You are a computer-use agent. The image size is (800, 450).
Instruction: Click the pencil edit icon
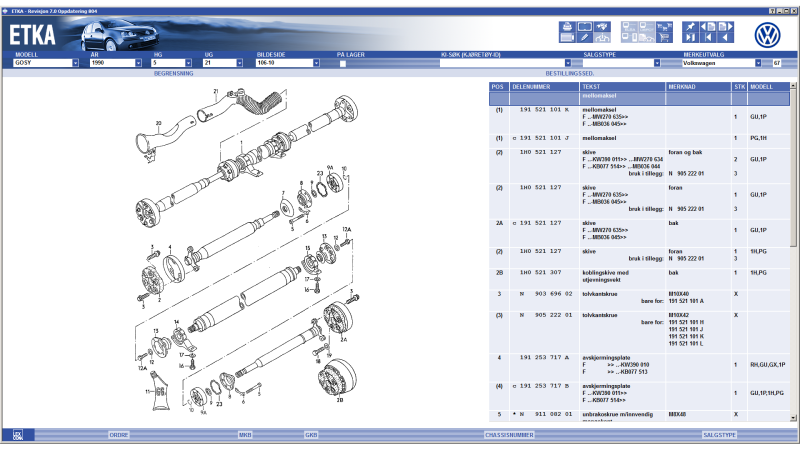[x=586, y=38]
